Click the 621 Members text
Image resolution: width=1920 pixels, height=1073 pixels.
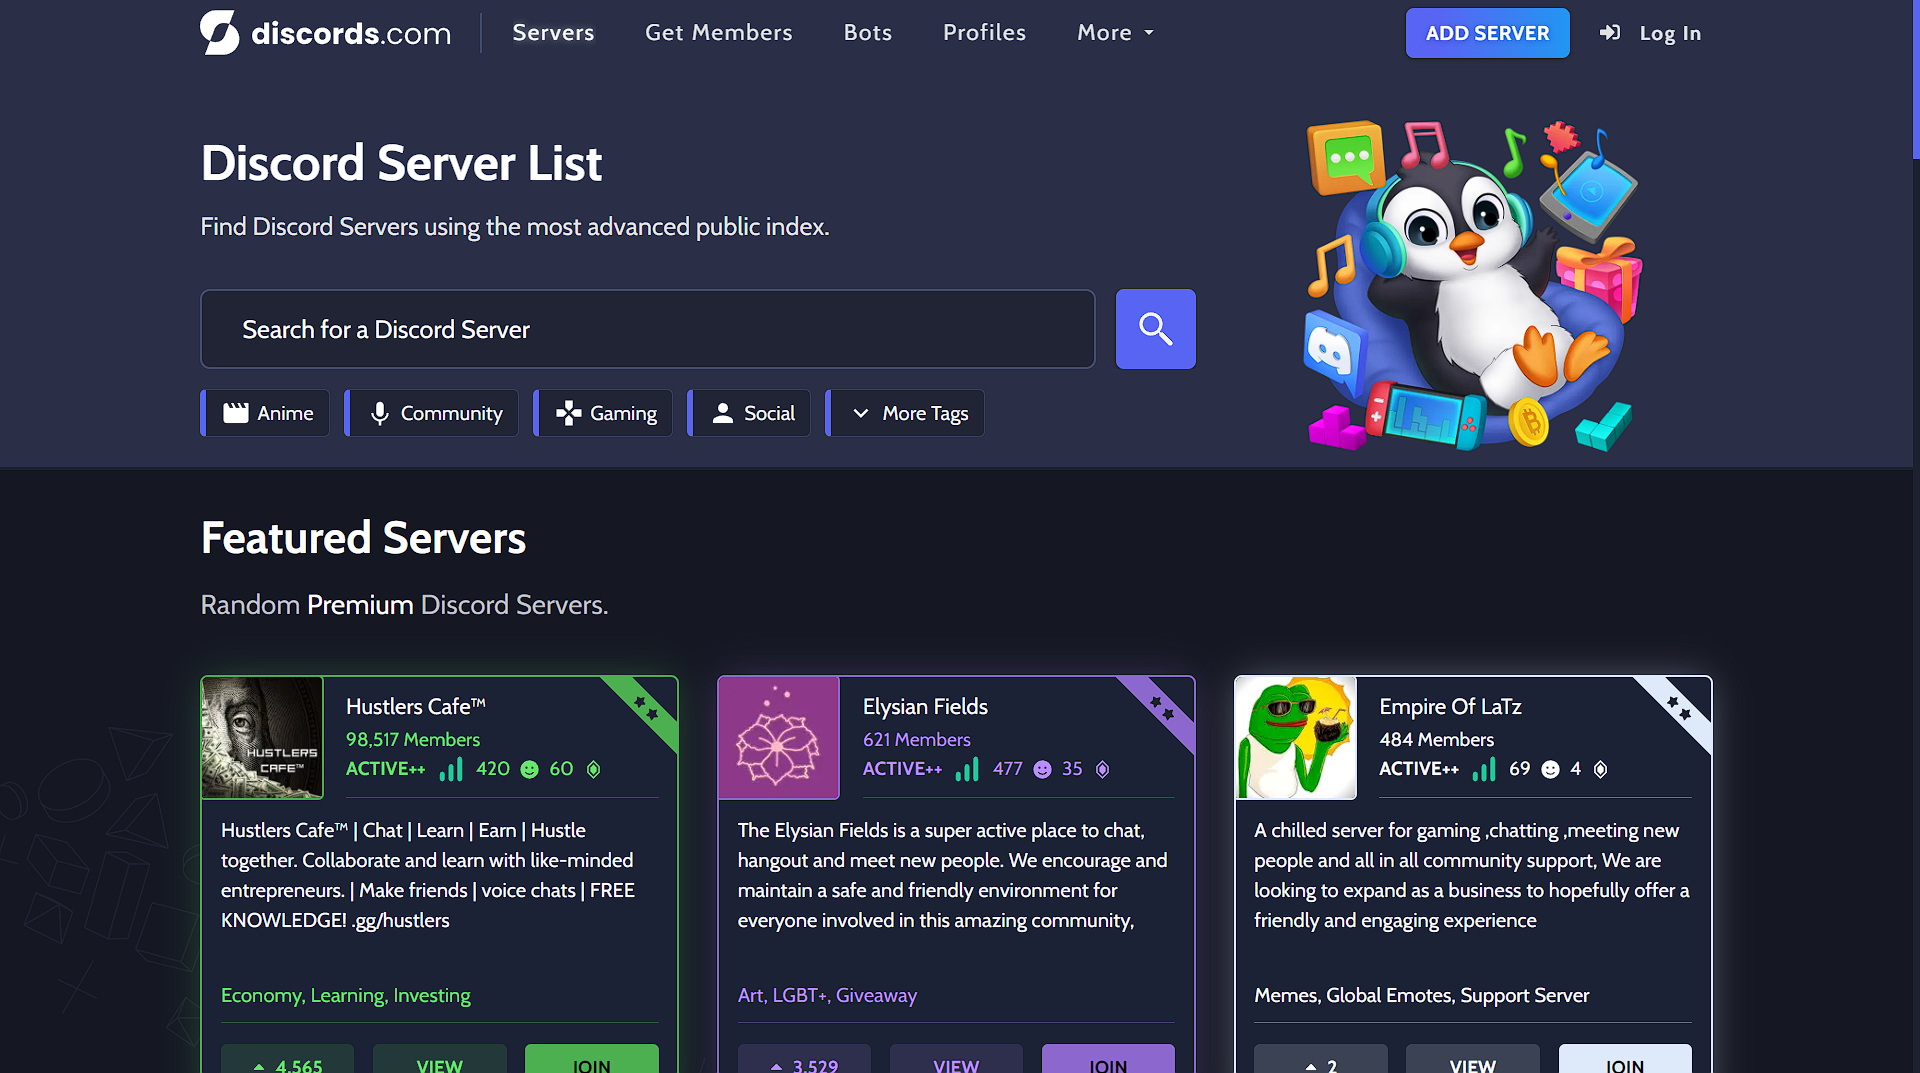tap(917, 739)
